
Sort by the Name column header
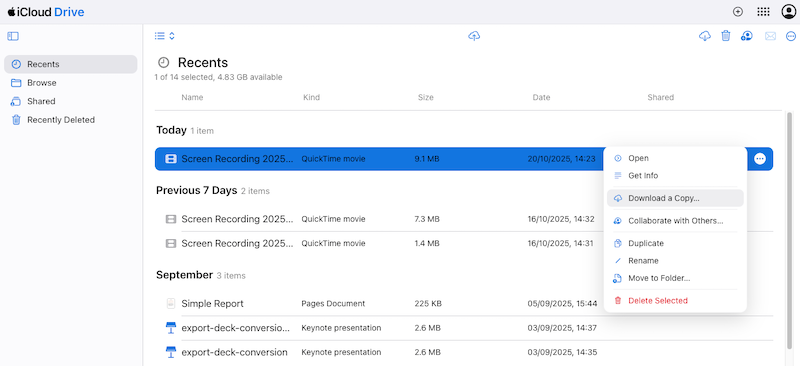(x=192, y=97)
